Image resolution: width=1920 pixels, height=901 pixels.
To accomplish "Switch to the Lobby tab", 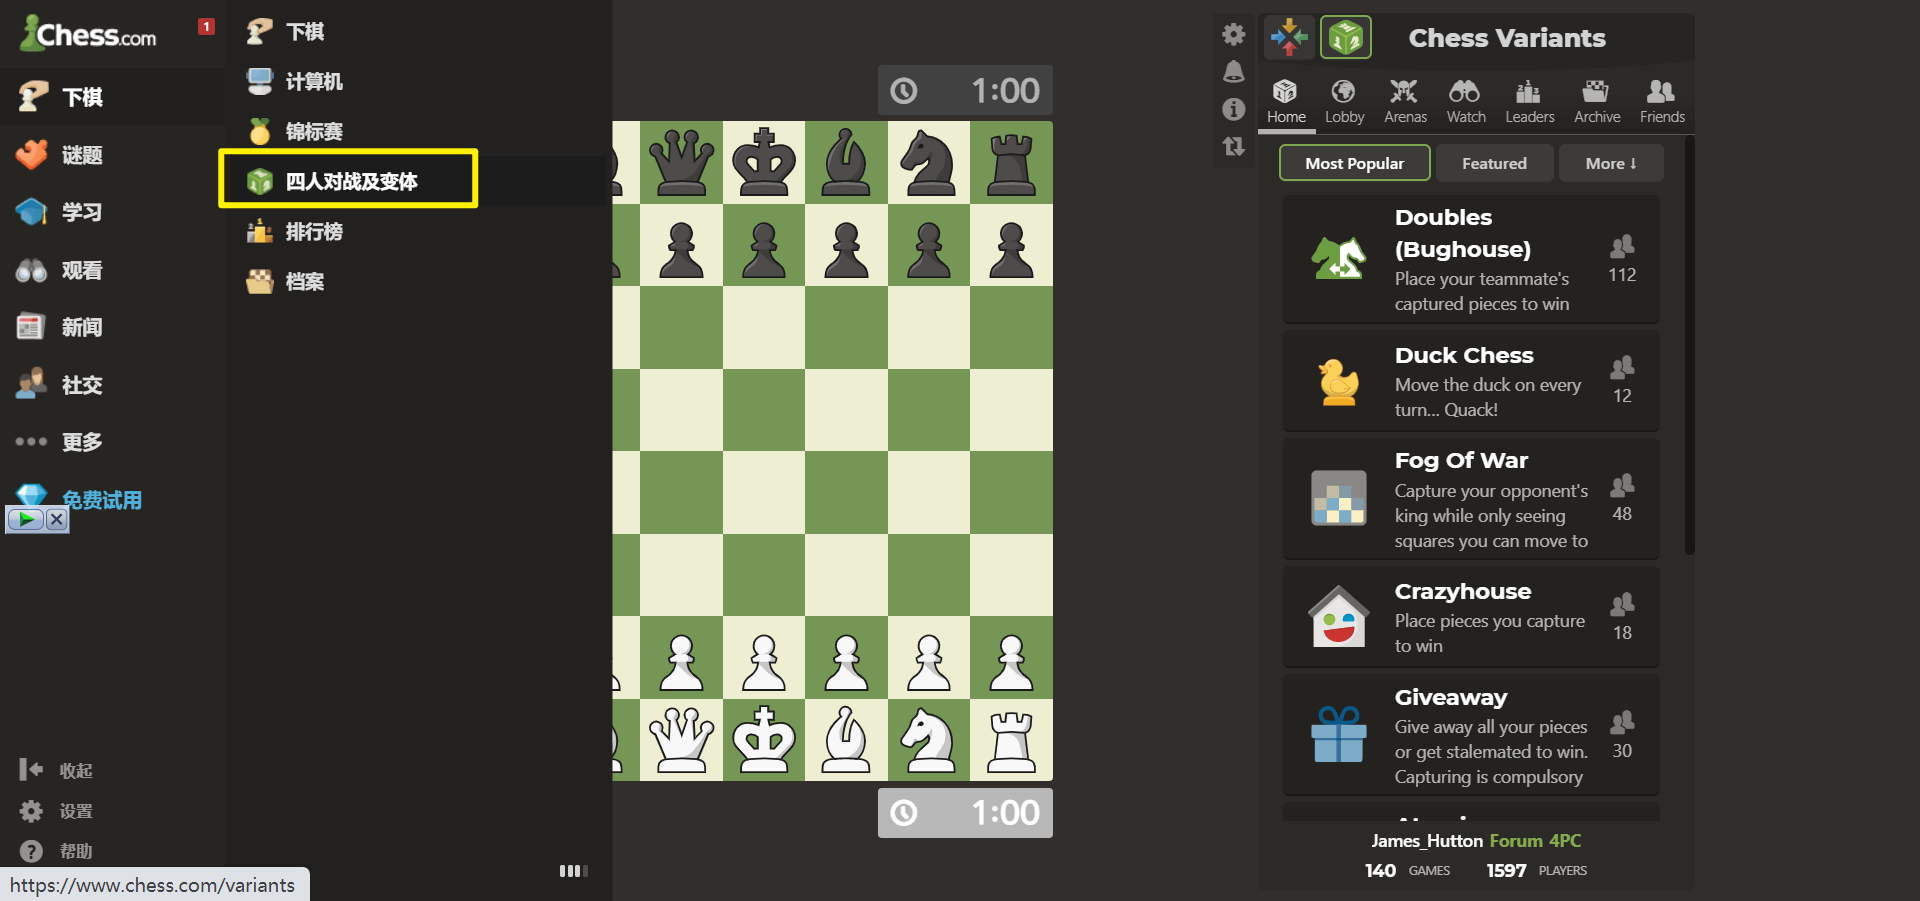I will [x=1344, y=102].
